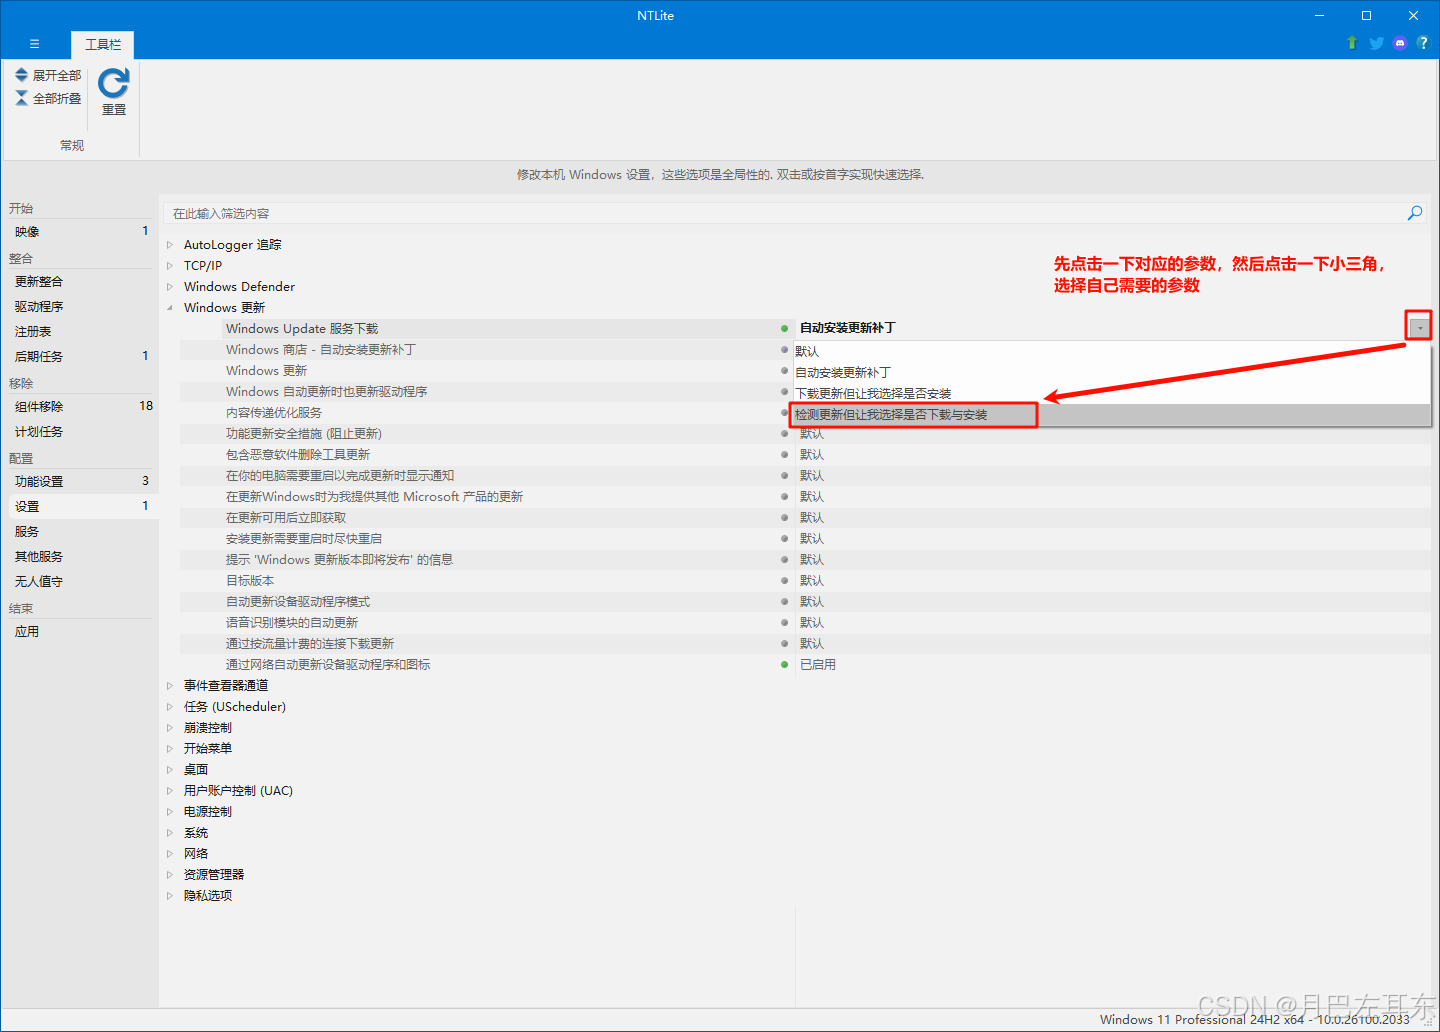The height and width of the screenshot is (1032, 1440).
Task: Expand the 资源管理器 node
Action: (170, 875)
